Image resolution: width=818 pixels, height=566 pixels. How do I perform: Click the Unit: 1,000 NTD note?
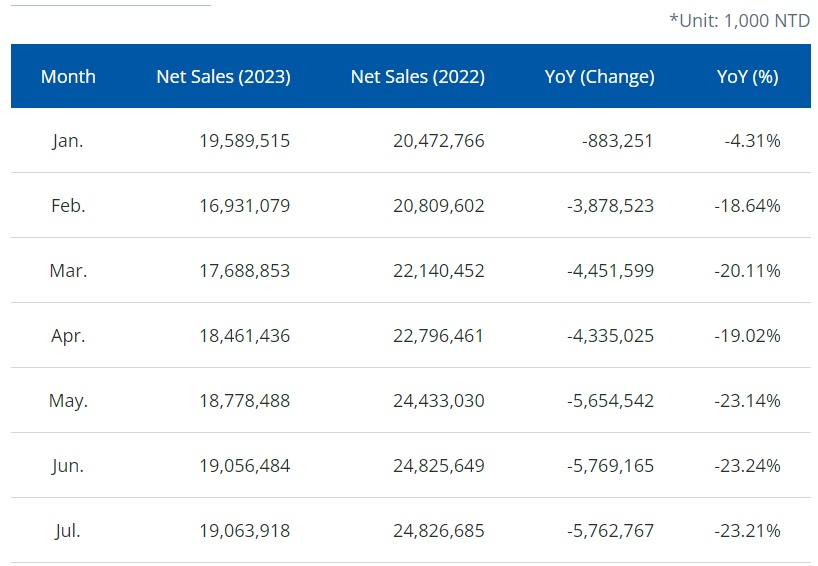[739, 20]
